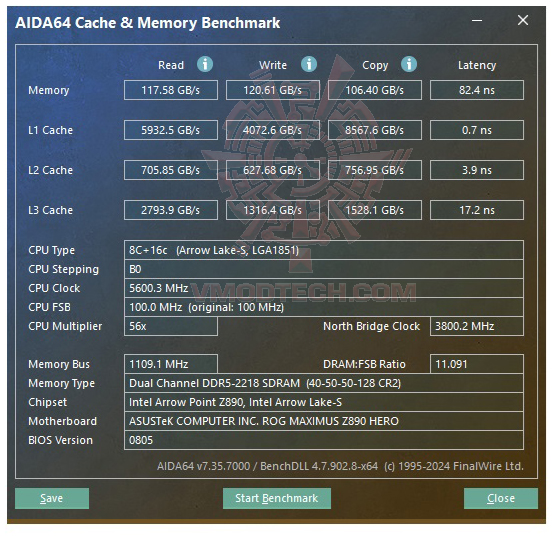Select Memory copy value 106.40 GB/s
This screenshot has height=538, width=556.
pos(375,90)
